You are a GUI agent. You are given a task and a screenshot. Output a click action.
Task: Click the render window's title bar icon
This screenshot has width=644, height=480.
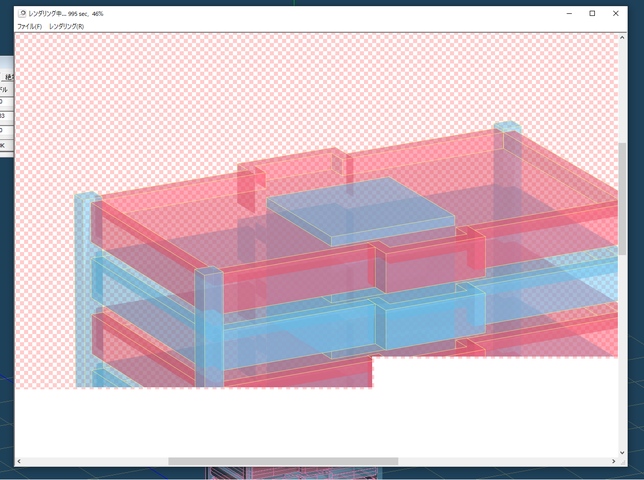[23, 14]
